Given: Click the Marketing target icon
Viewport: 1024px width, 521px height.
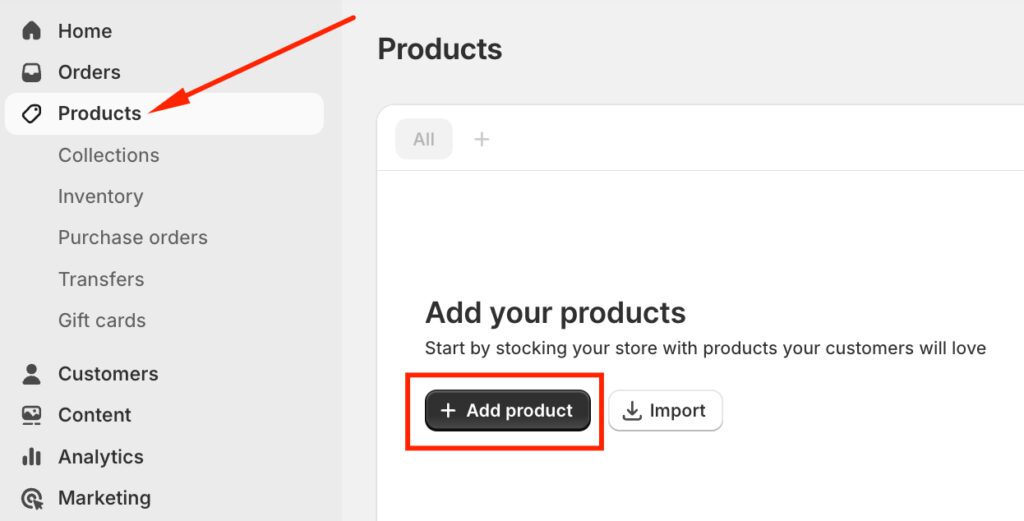Looking at the screenshot, I should [x=32, y=498].
